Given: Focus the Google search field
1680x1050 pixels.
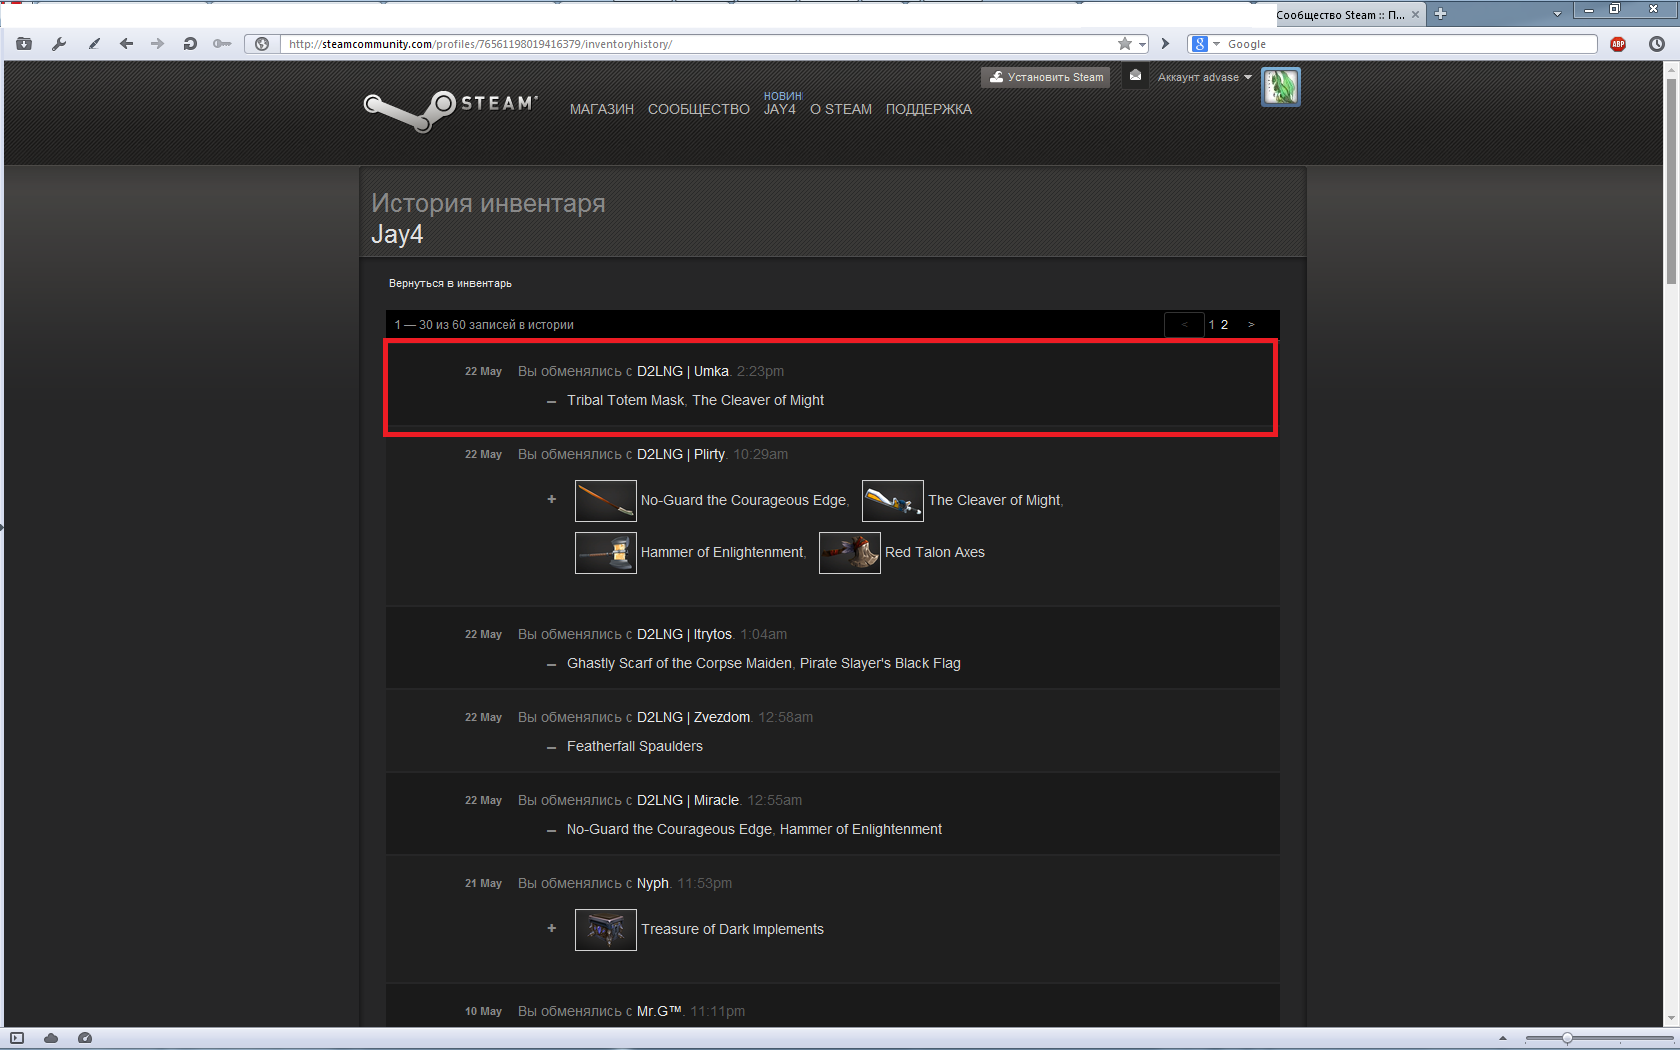Looking at the screenshot, I should coord(1410,44).
